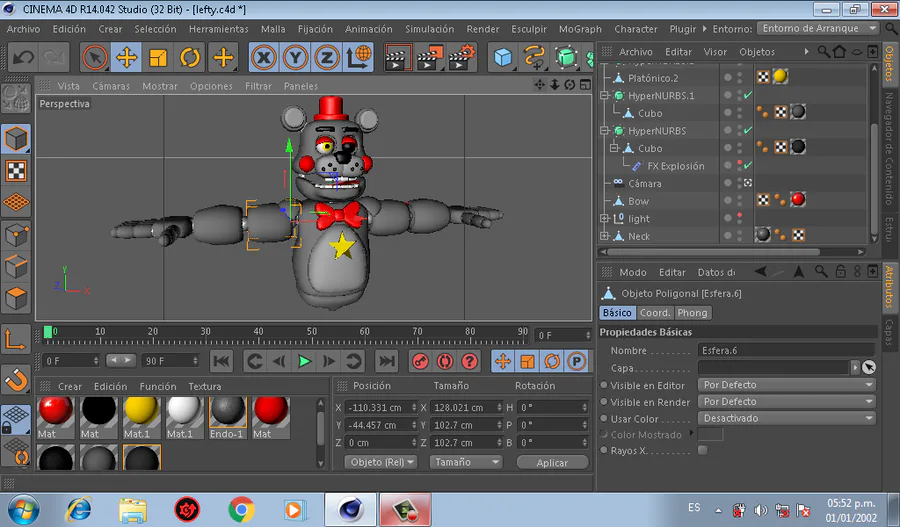This screenshot has width=900, height=527.
Task: Enable Edges mode in left sidebar
Action: click(16, 266)
